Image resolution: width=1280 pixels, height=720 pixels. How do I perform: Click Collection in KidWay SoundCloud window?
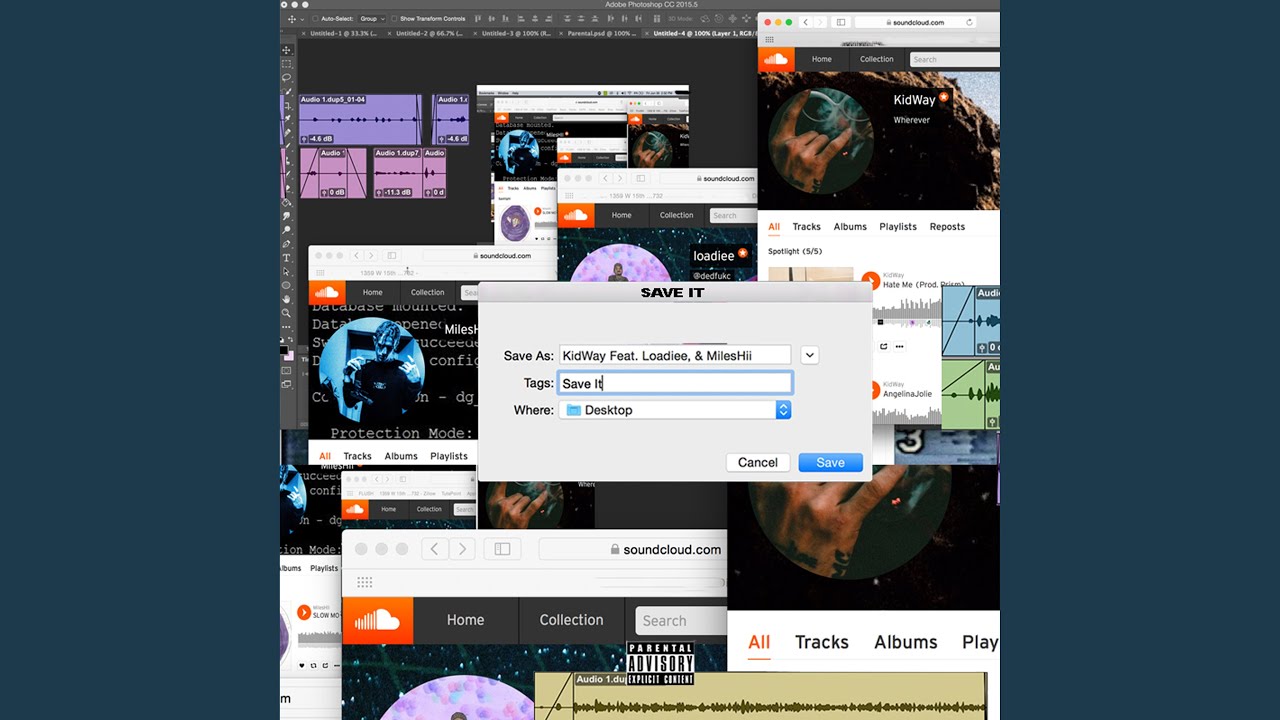coord(877,59)
